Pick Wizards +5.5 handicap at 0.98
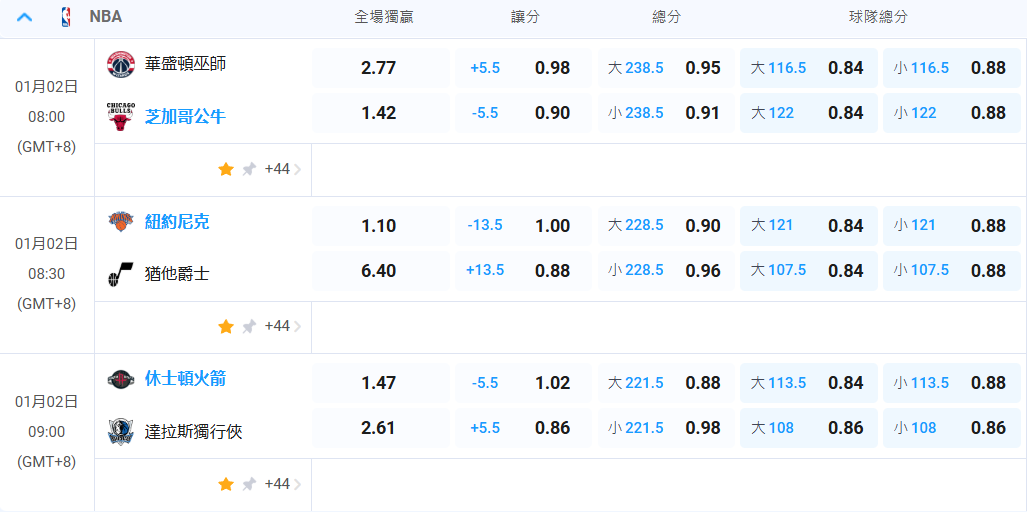This screenshot has width=1027, height=512. click(523, 67)
